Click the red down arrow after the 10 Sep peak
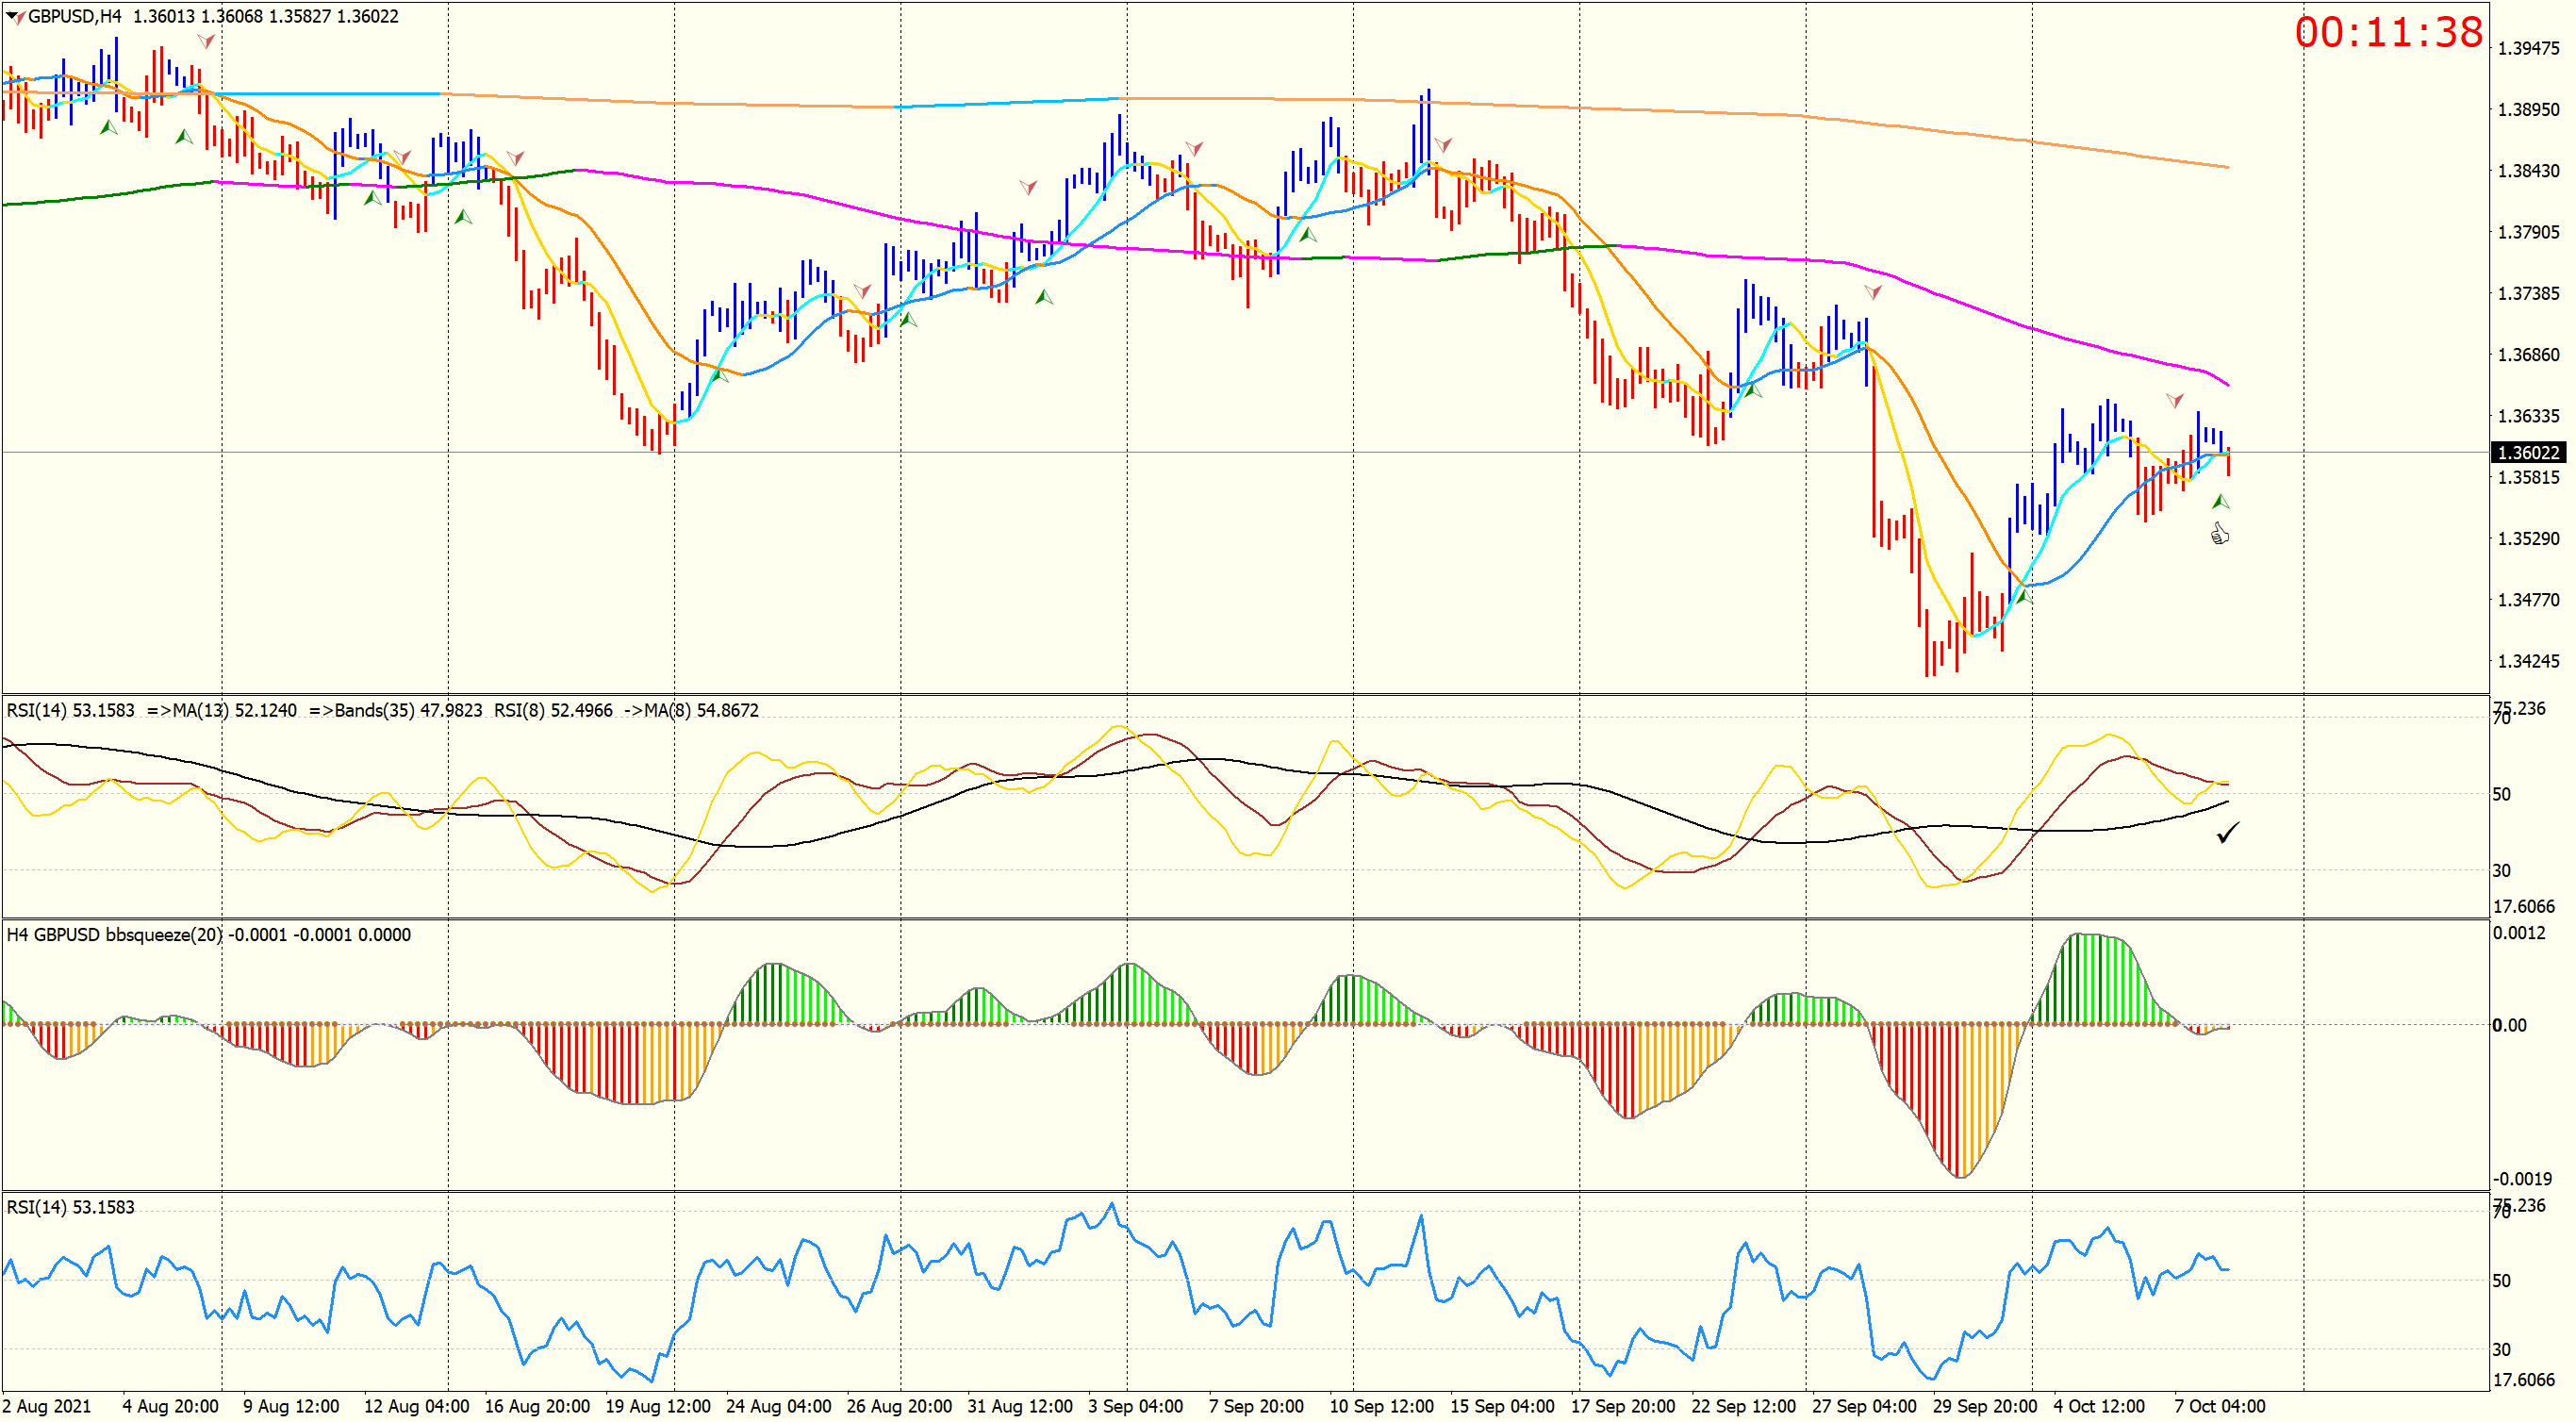This screenshot has width=2576, height=1422. point(1442,145)
